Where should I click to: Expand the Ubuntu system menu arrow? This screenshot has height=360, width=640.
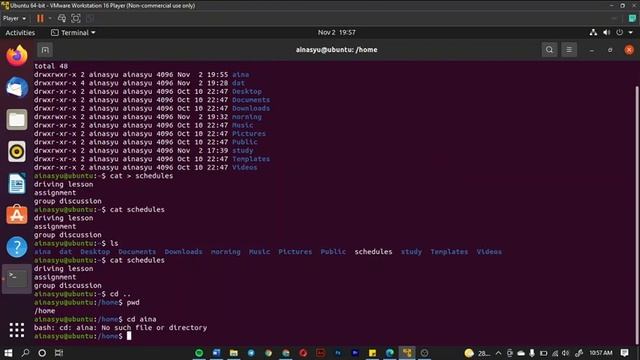(631, 33)
